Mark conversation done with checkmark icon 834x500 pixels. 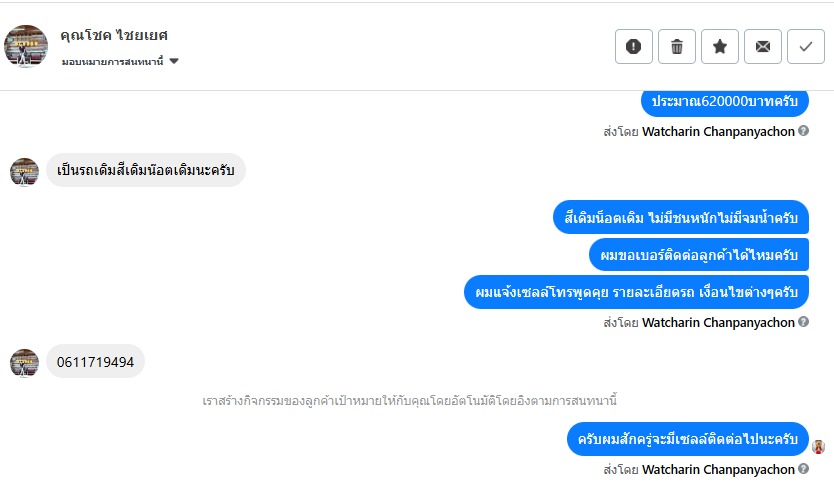coord(805,46)
